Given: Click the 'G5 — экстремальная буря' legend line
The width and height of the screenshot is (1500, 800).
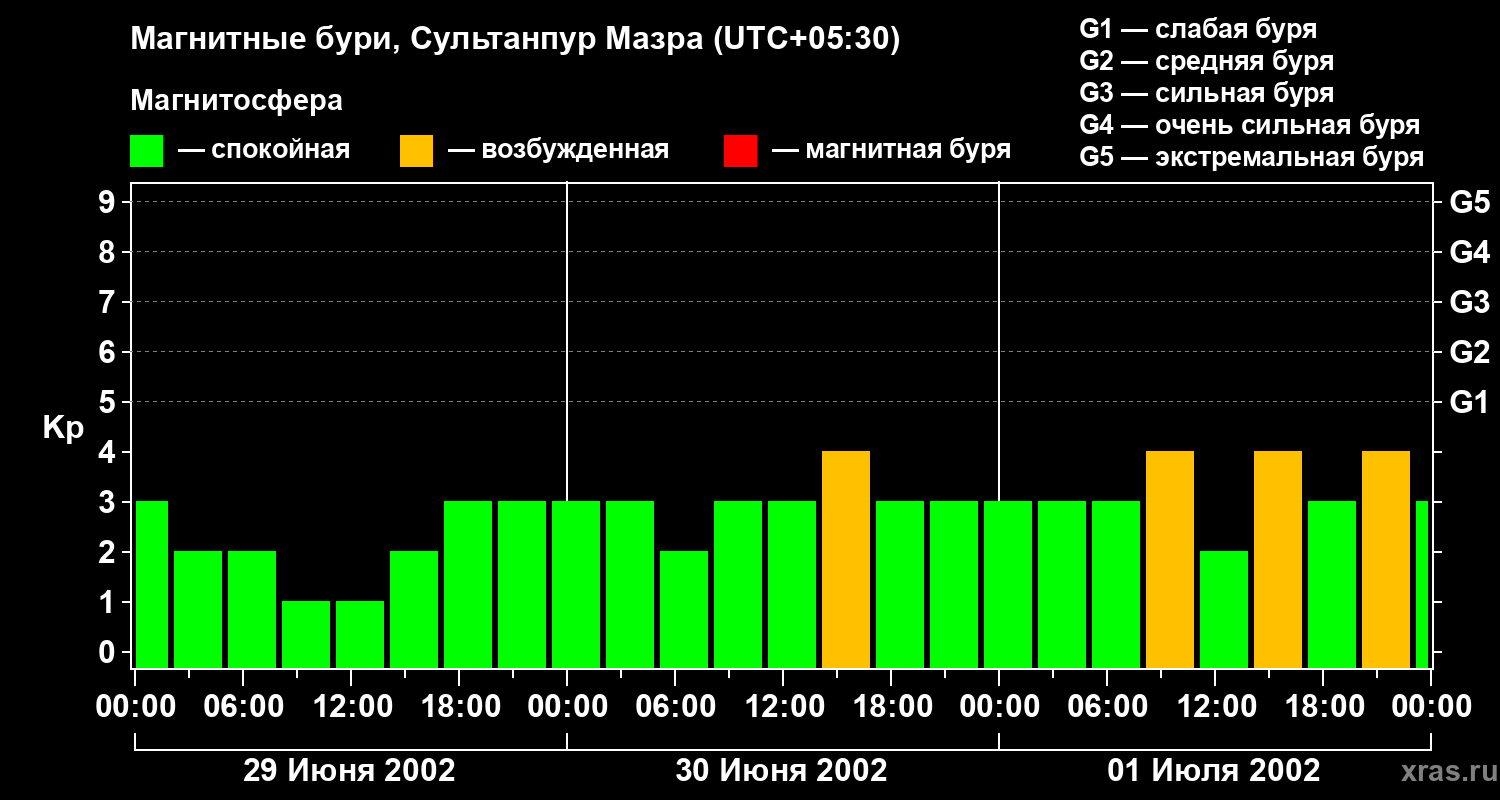Looking at the screenshot, I should (x=1252, y=157).
